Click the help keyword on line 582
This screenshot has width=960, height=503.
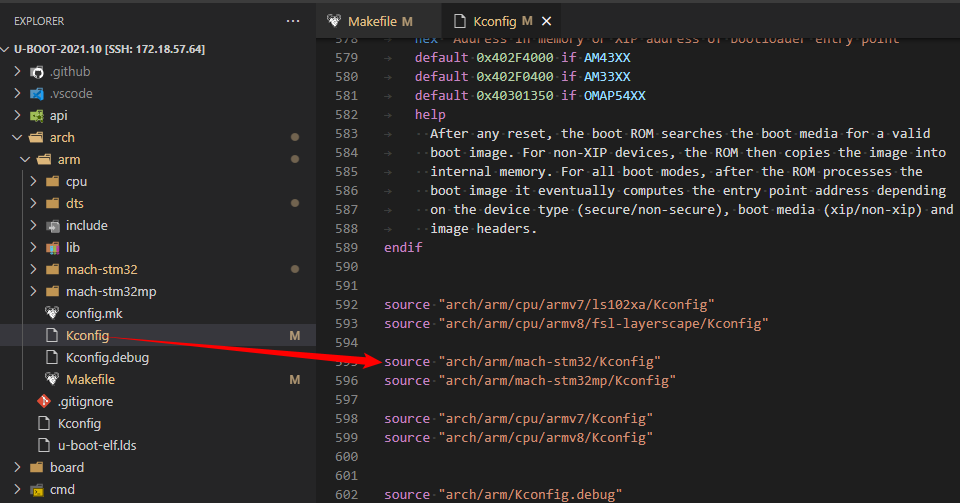click(430, 115)
